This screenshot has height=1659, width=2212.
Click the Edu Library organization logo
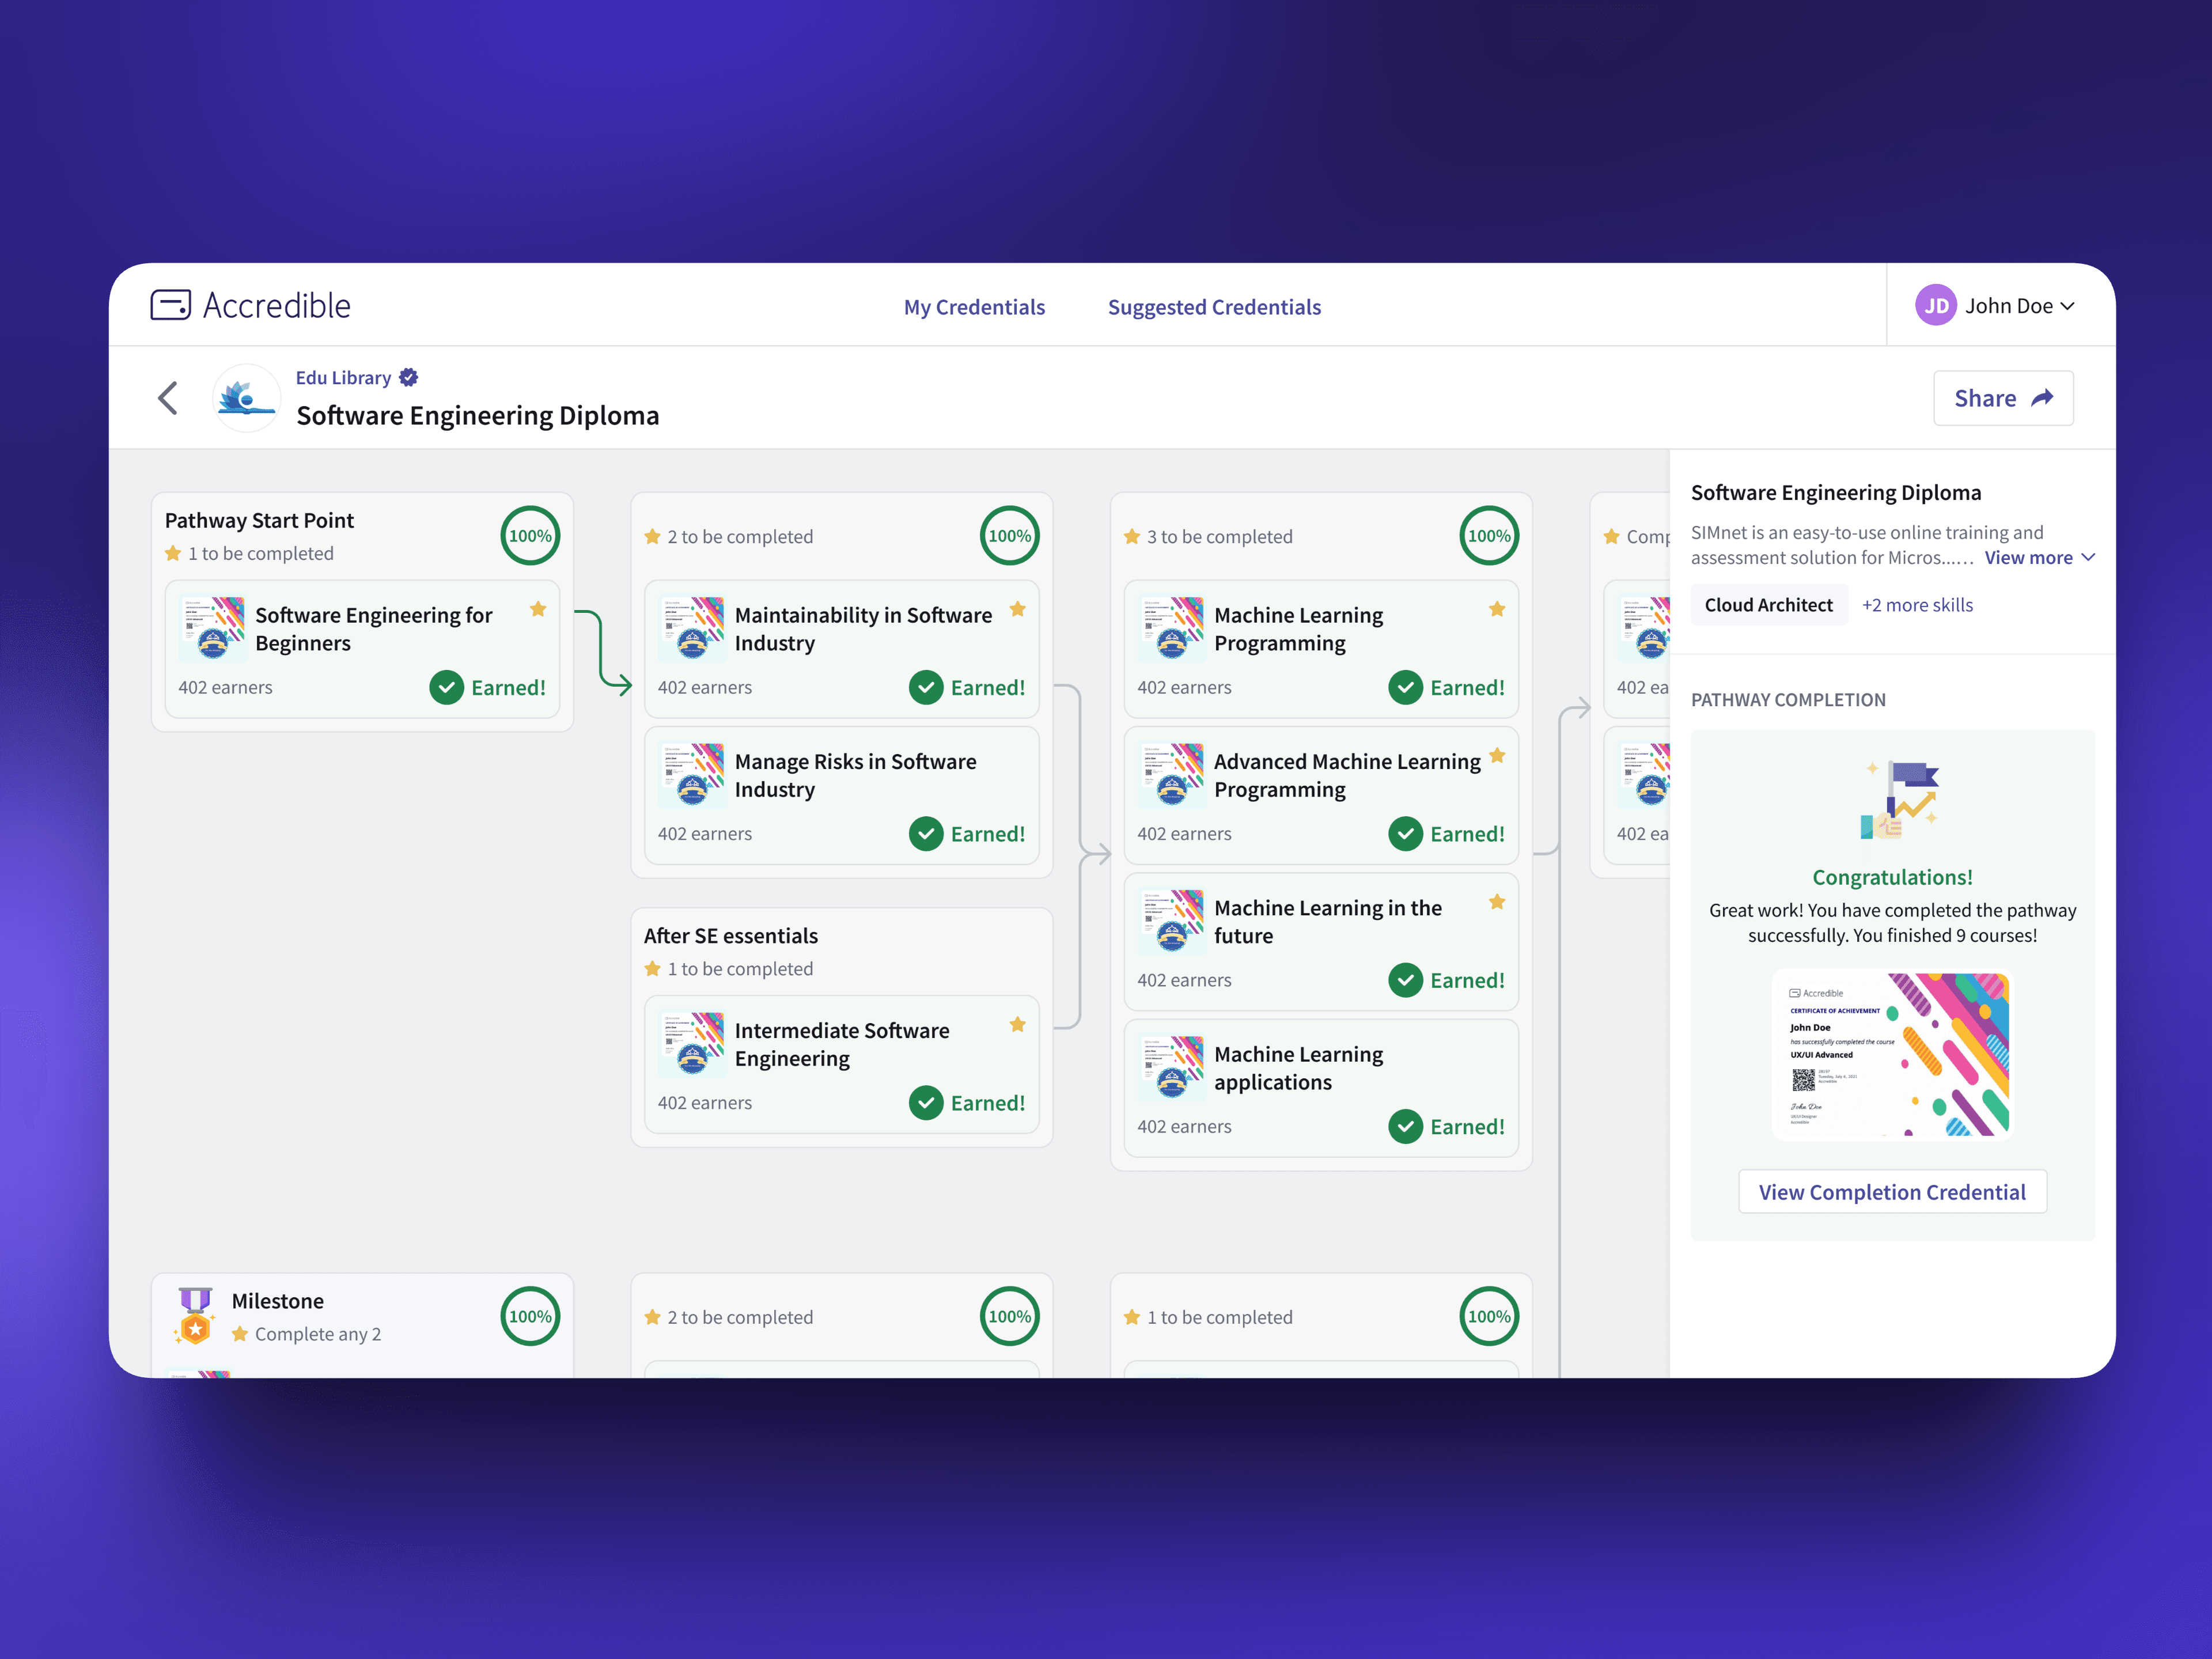click(x=246, y=398)
